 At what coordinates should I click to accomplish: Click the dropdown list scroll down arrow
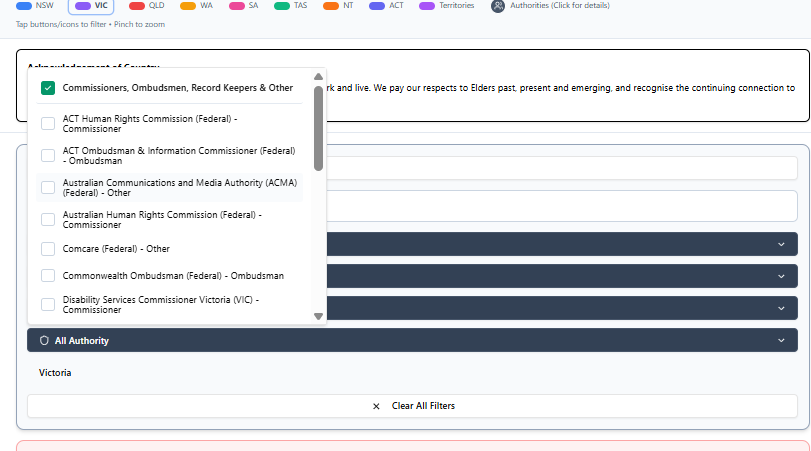pos(319,316)
